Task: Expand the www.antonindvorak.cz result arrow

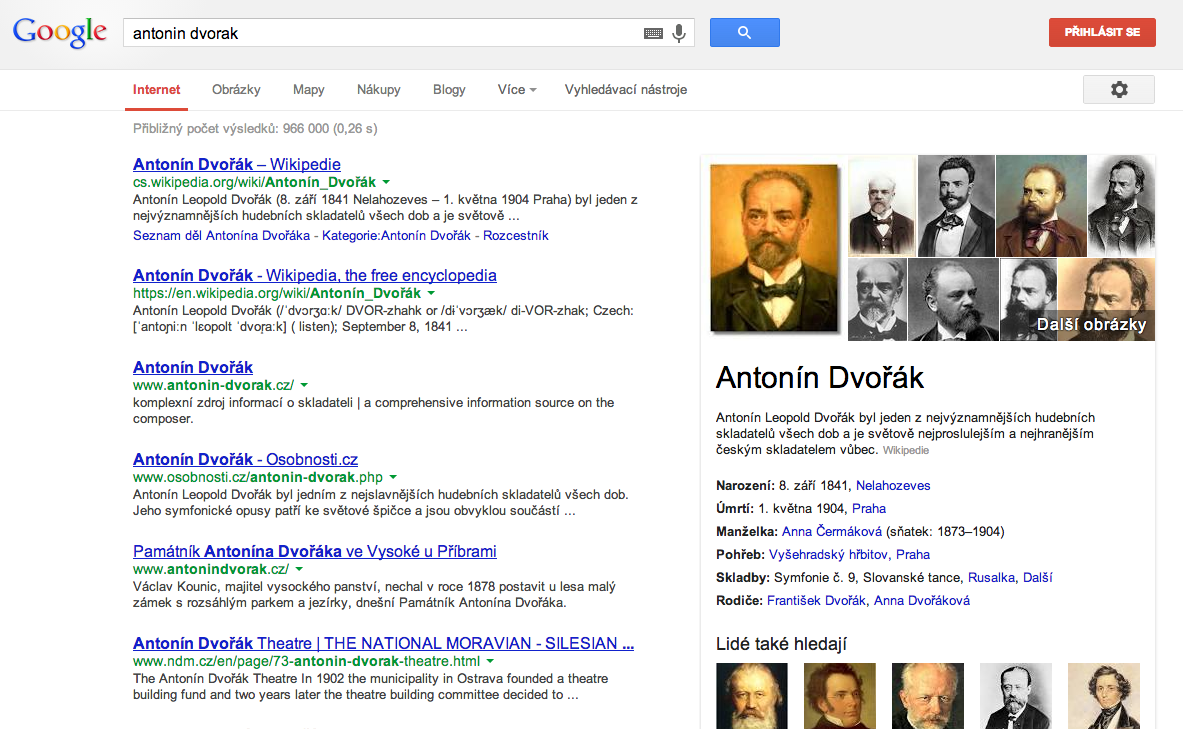Action: point(300,570)
